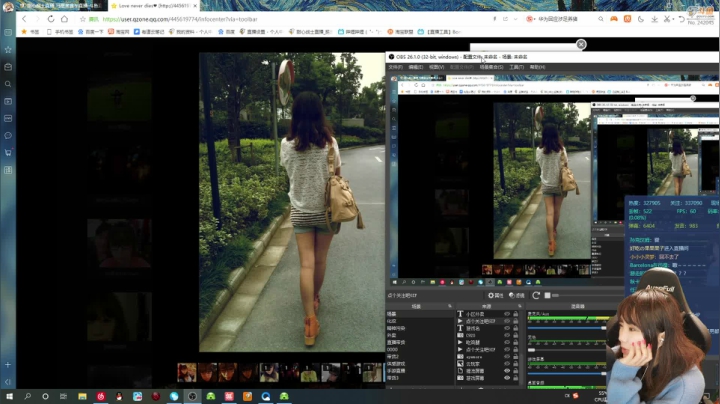The height and width of the screenshot is (404, 720).
Task: Open the OBS source filters button
Action: 516,295
